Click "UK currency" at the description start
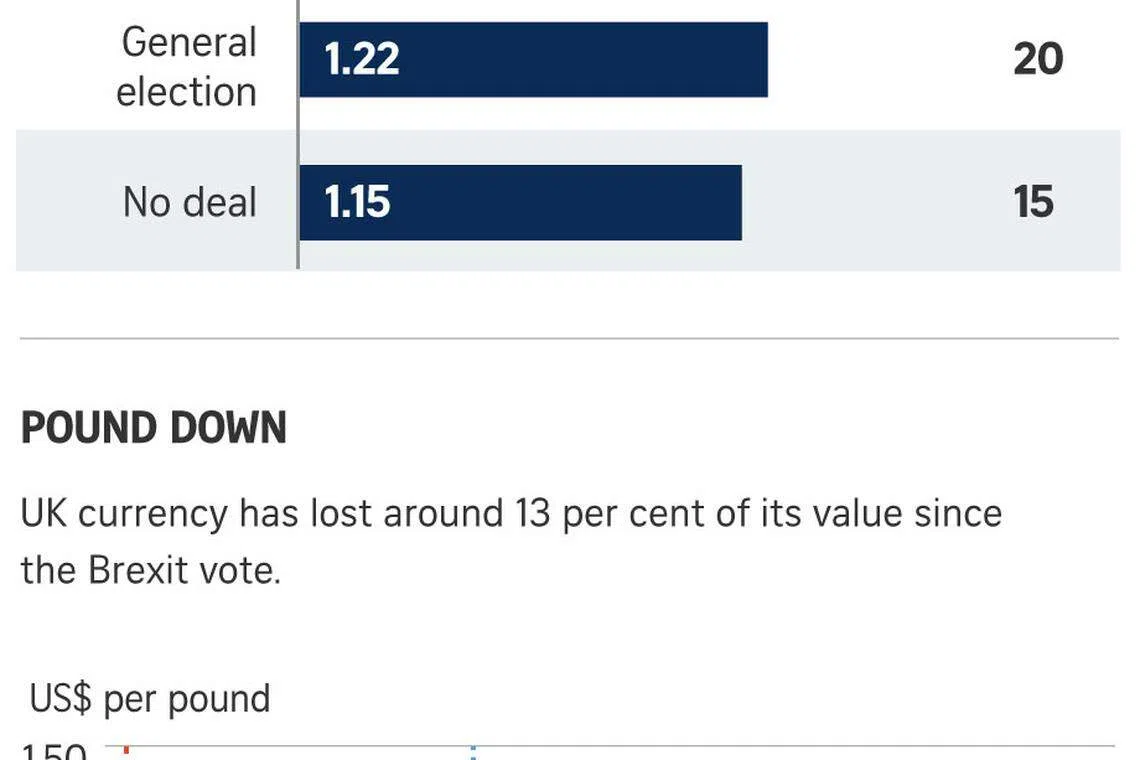The image size is (1140, 760). (124, 514)
